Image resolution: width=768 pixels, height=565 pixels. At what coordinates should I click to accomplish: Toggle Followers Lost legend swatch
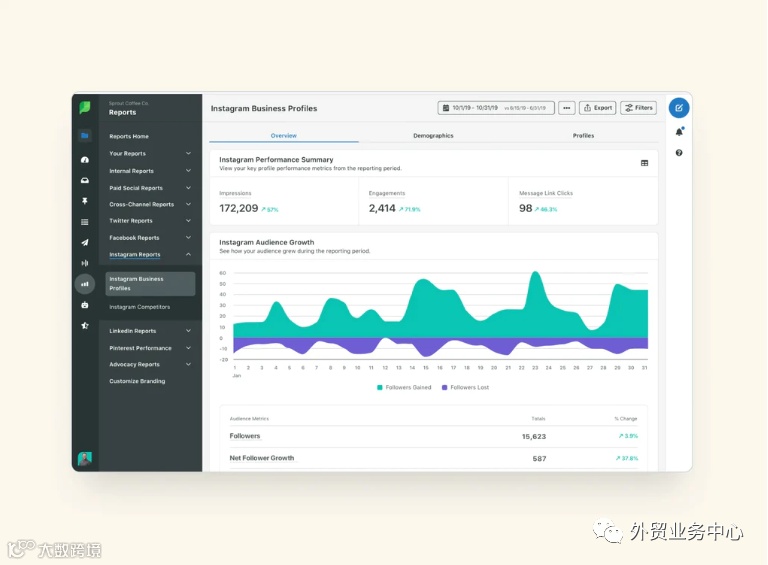pos(444,387)
